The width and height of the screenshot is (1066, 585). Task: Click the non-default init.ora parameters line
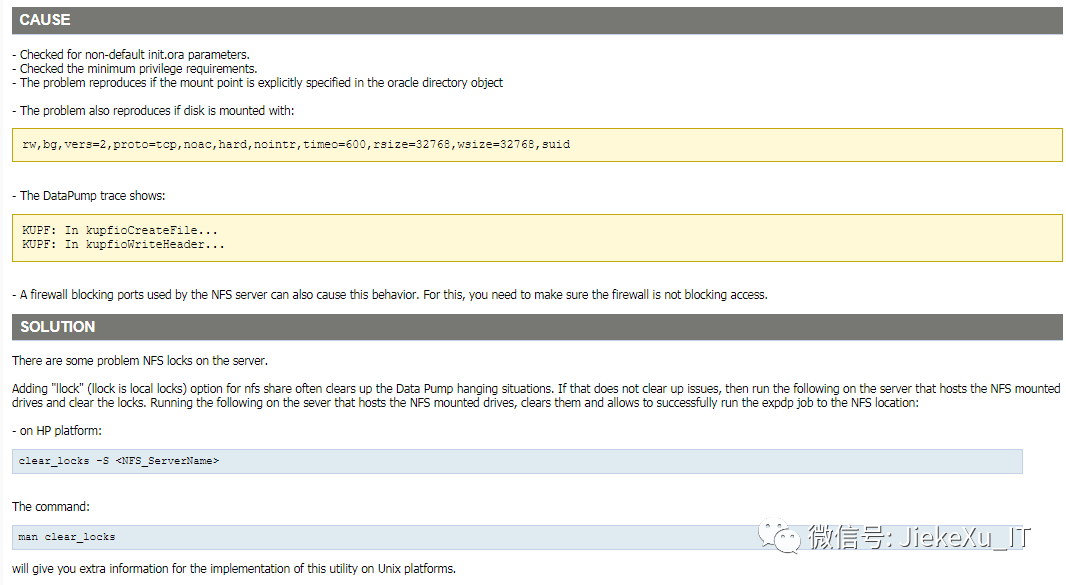click(131, 54)
